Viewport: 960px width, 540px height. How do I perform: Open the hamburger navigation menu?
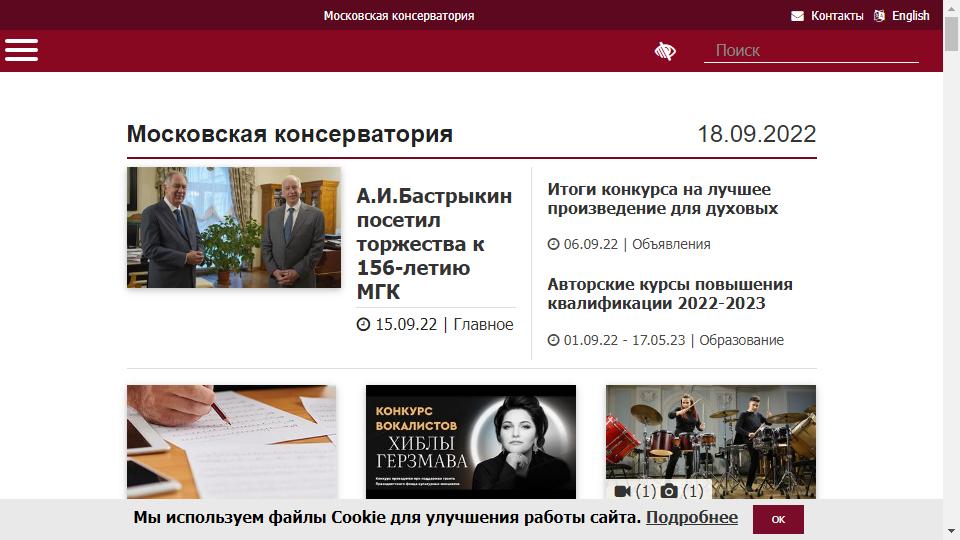click(x=21, y=50)
